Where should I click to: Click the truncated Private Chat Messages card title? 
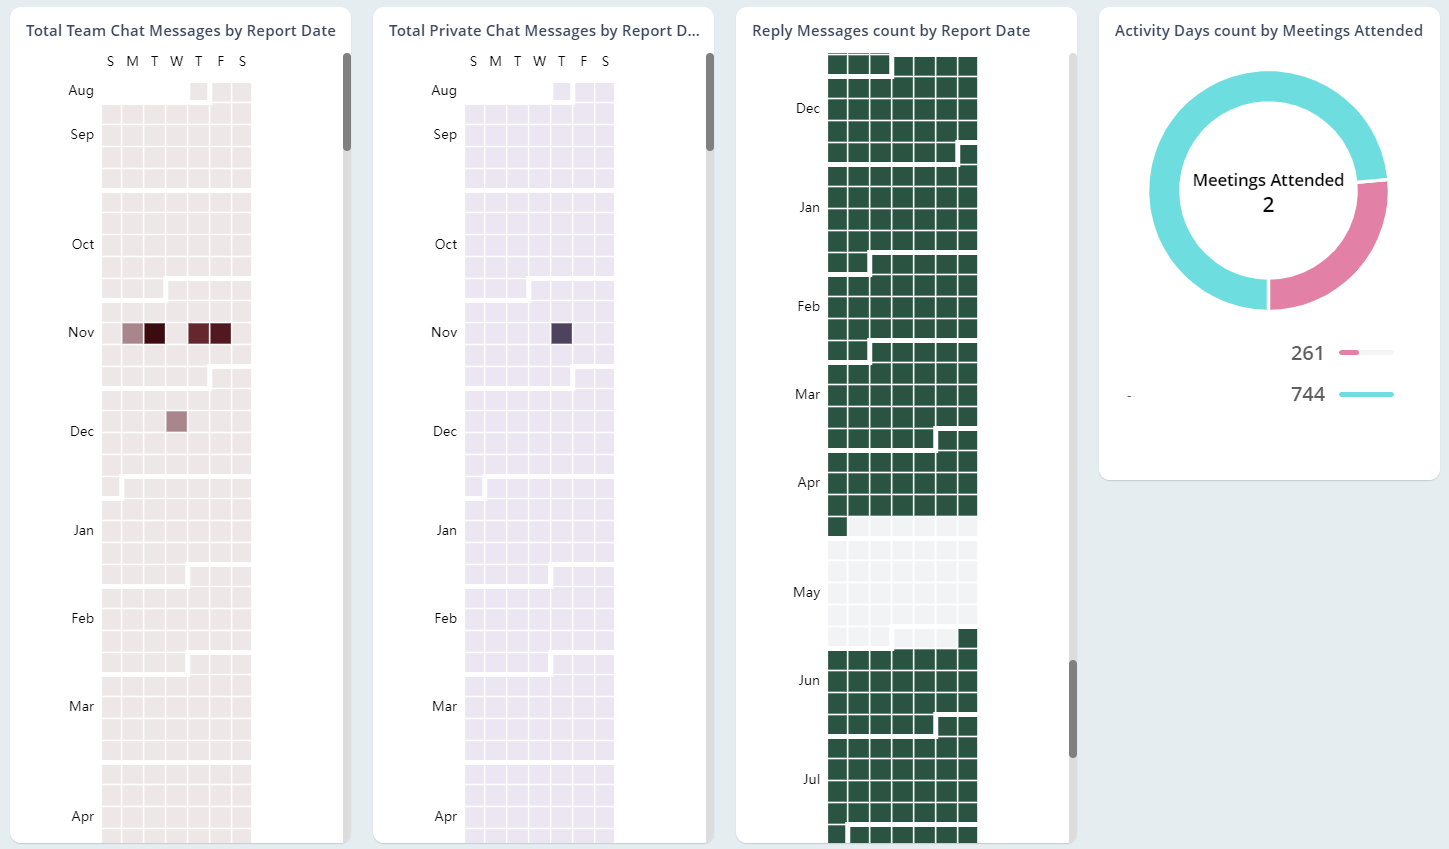(x=543, y=31)
